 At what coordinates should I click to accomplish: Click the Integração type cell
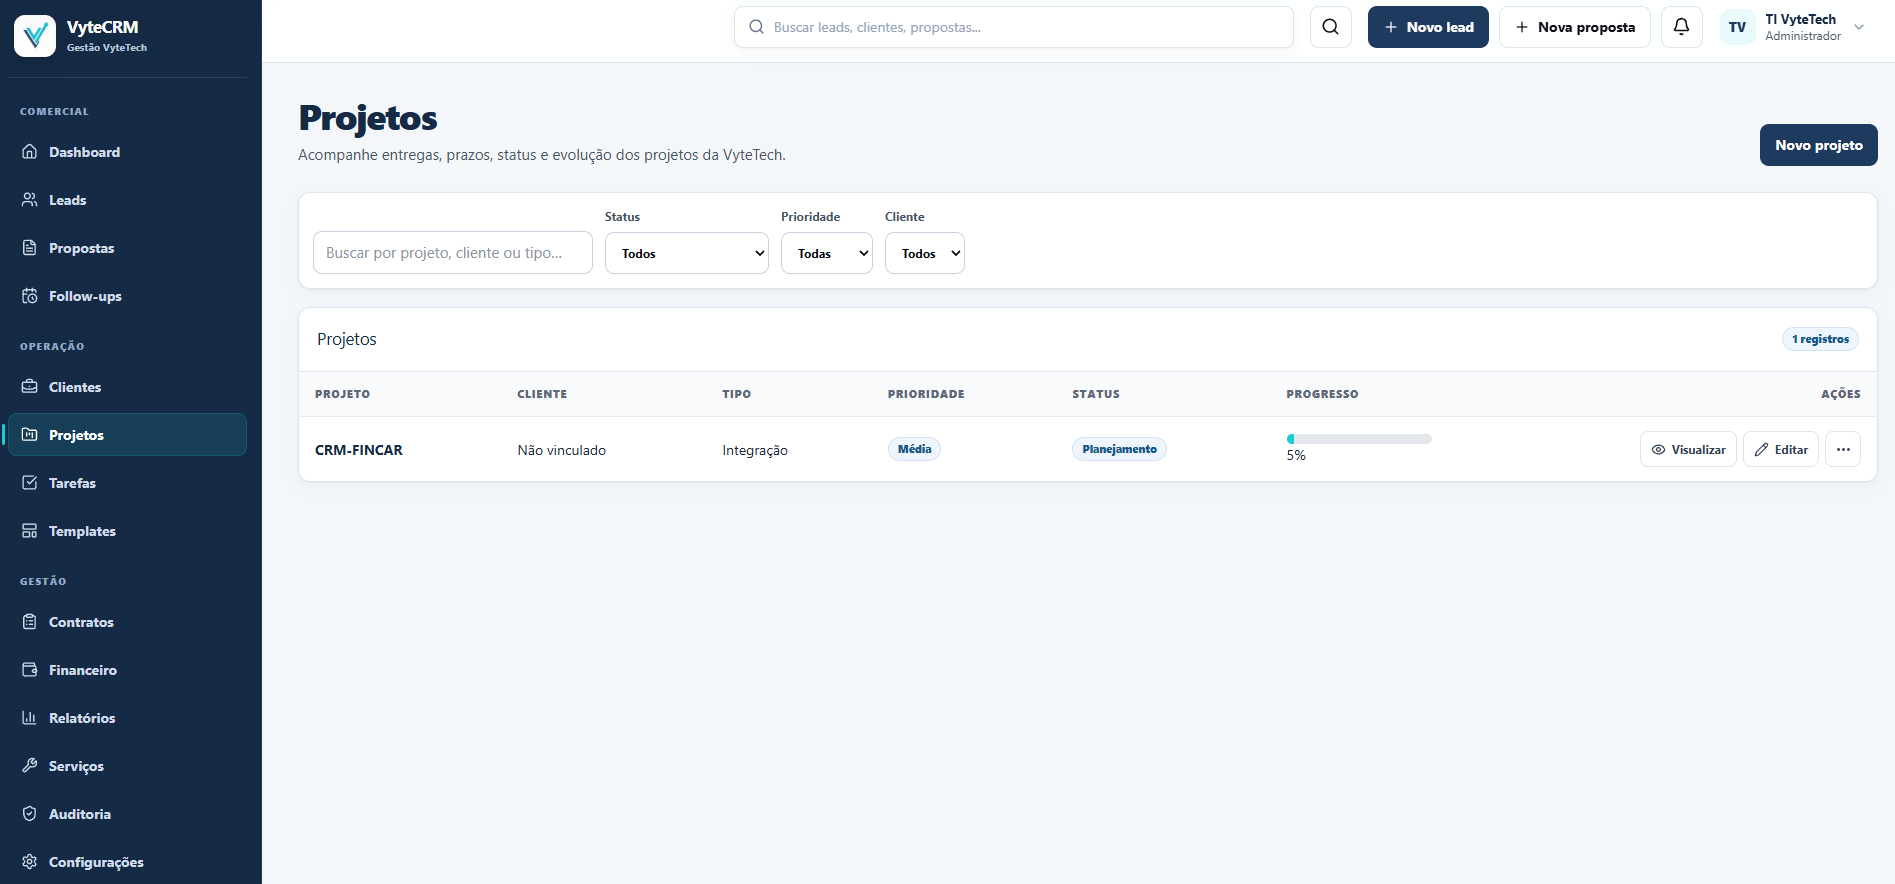[755, 451]
